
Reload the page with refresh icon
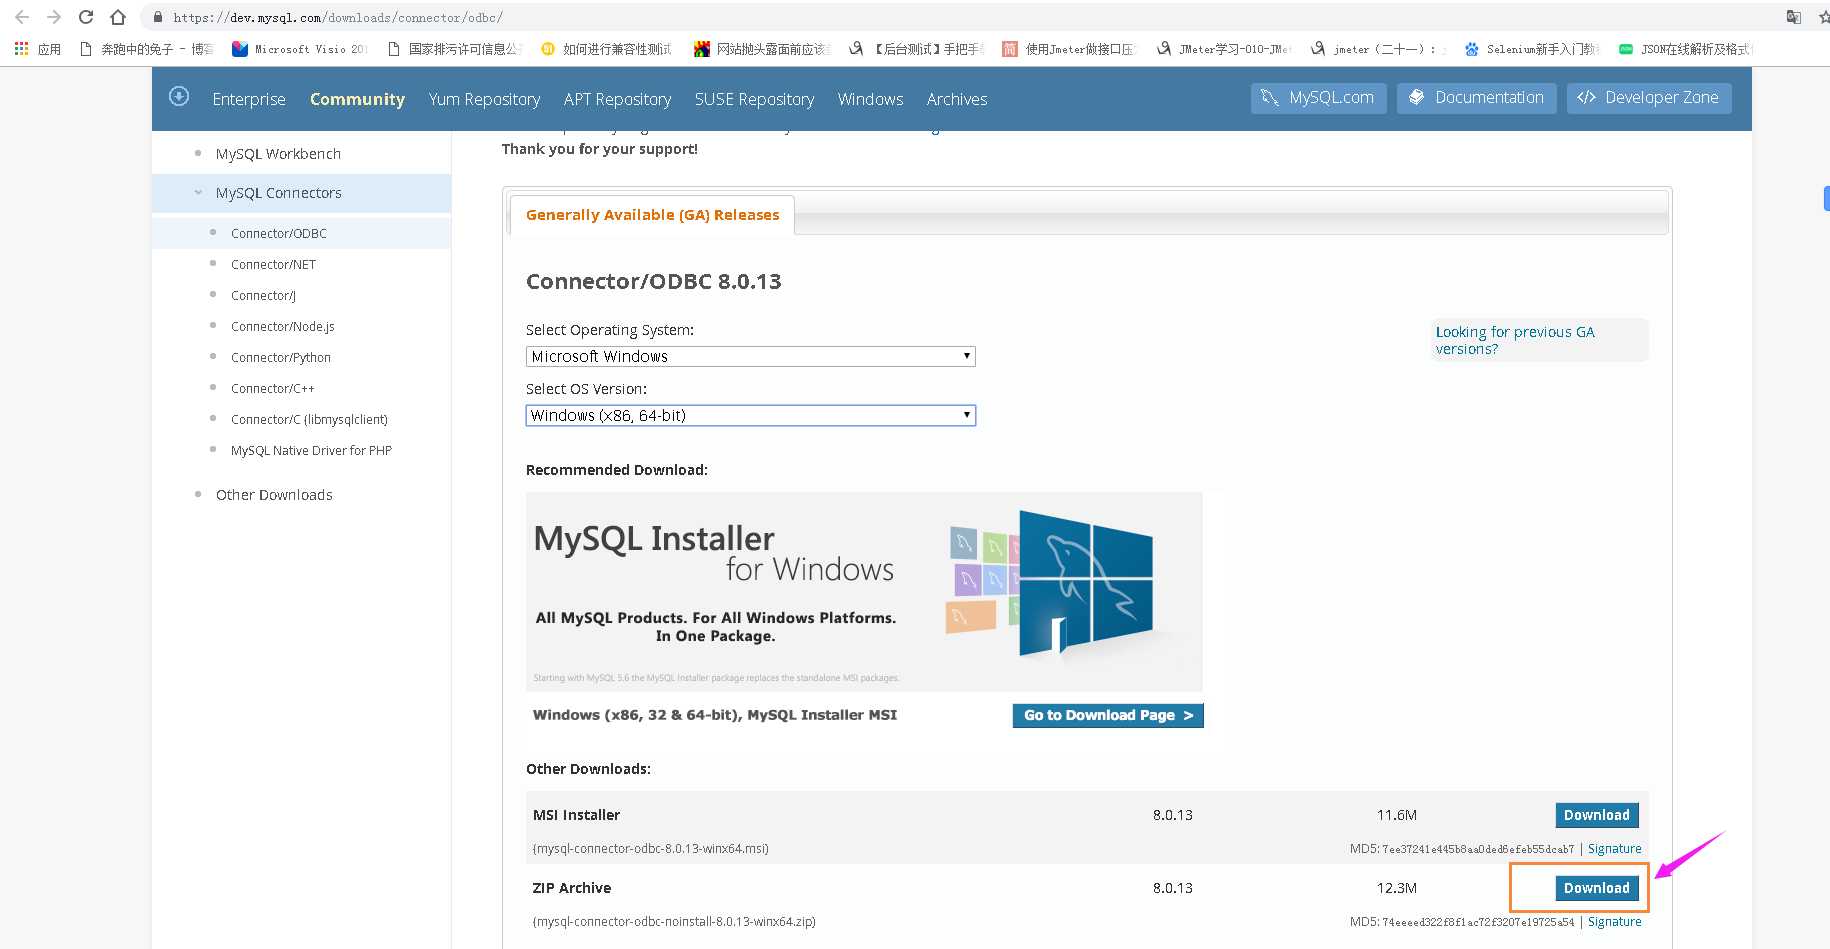86,17
